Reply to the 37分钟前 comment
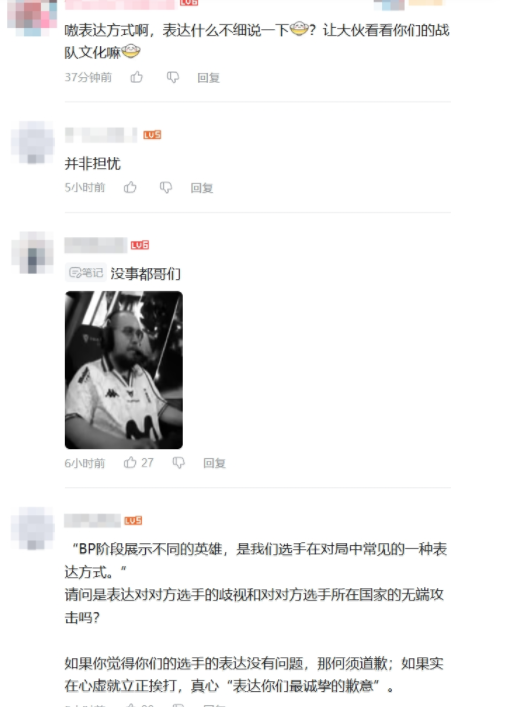Viewport: 512px width, 707px height. [208, 78]
